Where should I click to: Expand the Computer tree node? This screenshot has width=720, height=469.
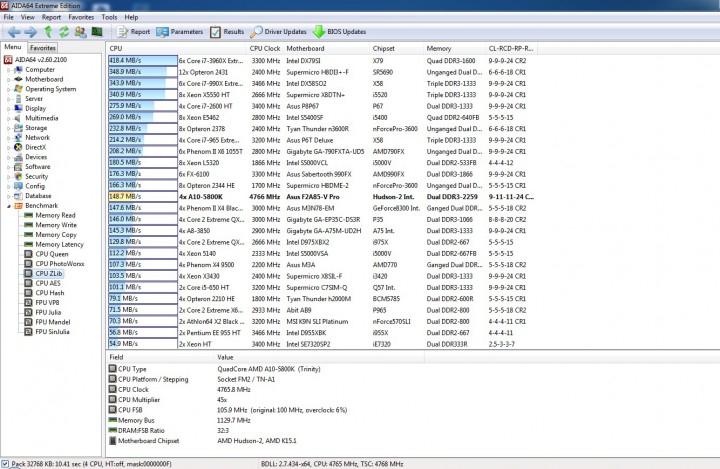pos(8,70)
